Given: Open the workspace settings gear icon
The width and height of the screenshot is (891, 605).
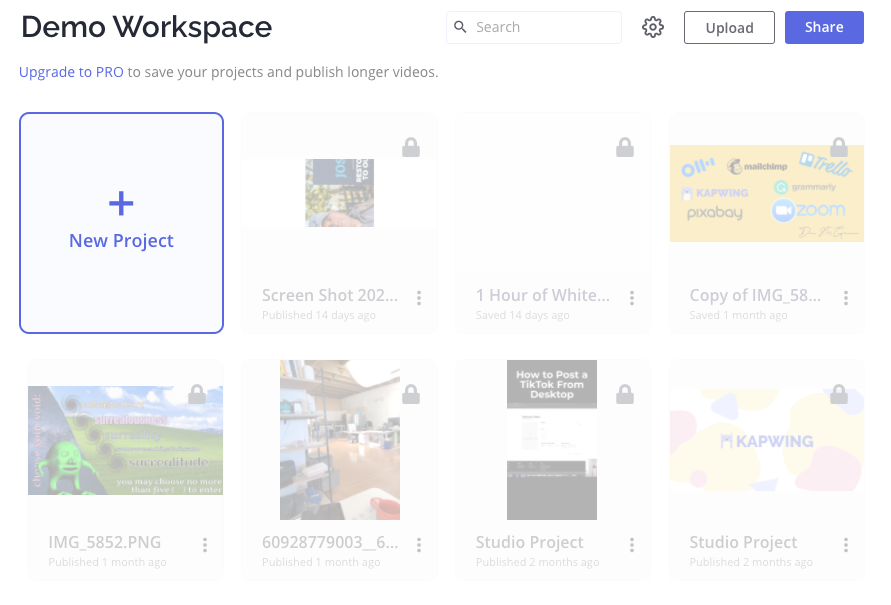Looking at the screenshot, I should pyautogui.click(x=653, y=28).
